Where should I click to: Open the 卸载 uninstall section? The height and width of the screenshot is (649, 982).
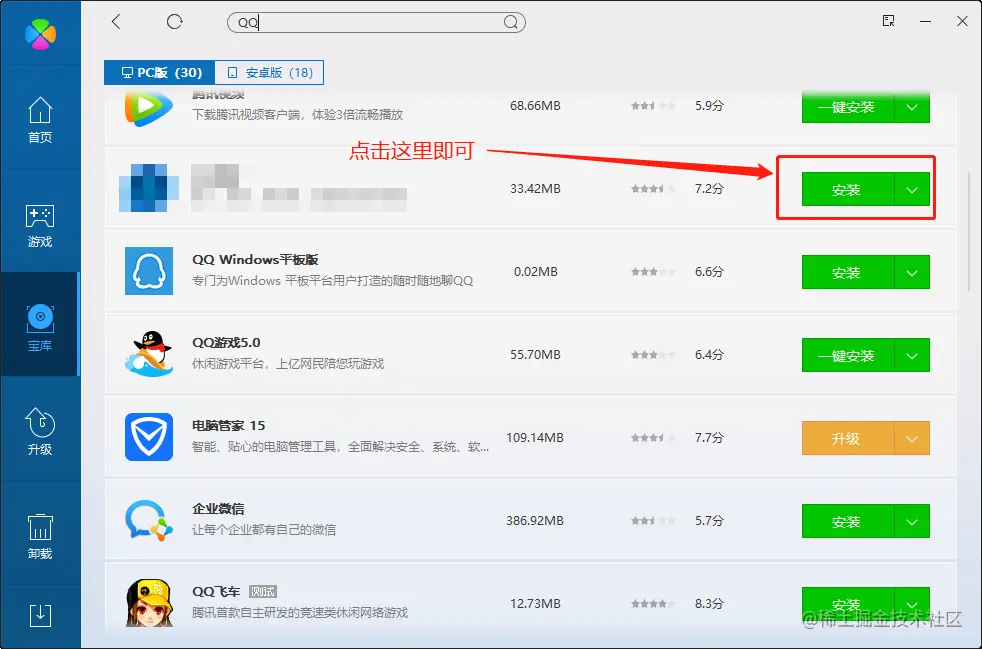40,536
